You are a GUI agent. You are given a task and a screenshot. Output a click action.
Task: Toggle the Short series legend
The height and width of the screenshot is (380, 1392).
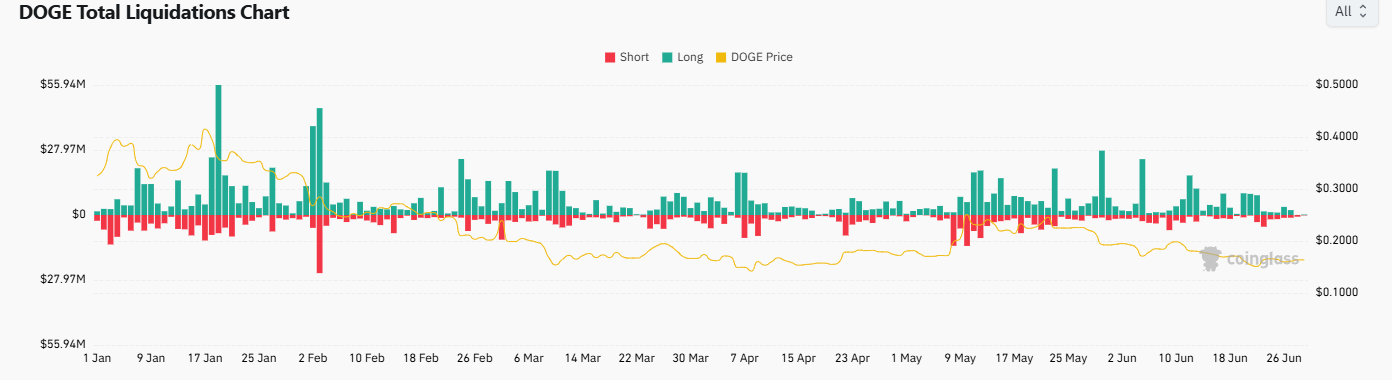pos(627,57)
